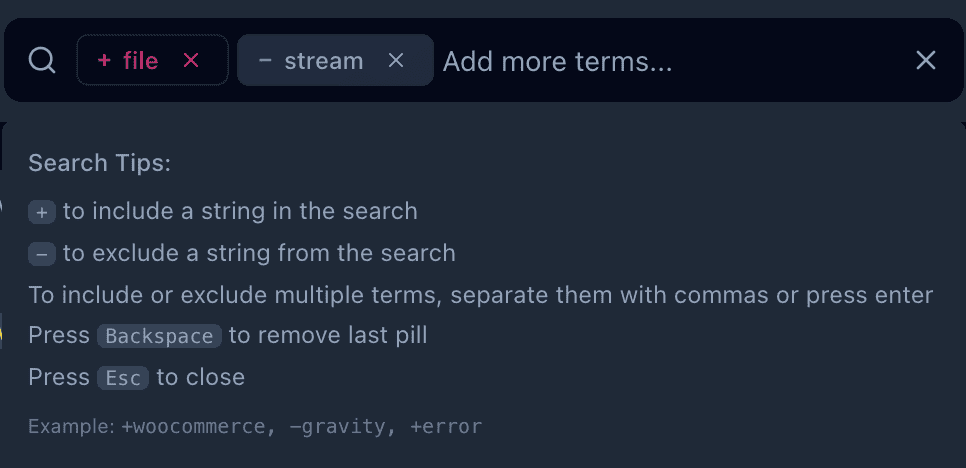Screen dimensions: 966x468
Task: Toggle the plus sign on the file pill
Action: [104, 61]
